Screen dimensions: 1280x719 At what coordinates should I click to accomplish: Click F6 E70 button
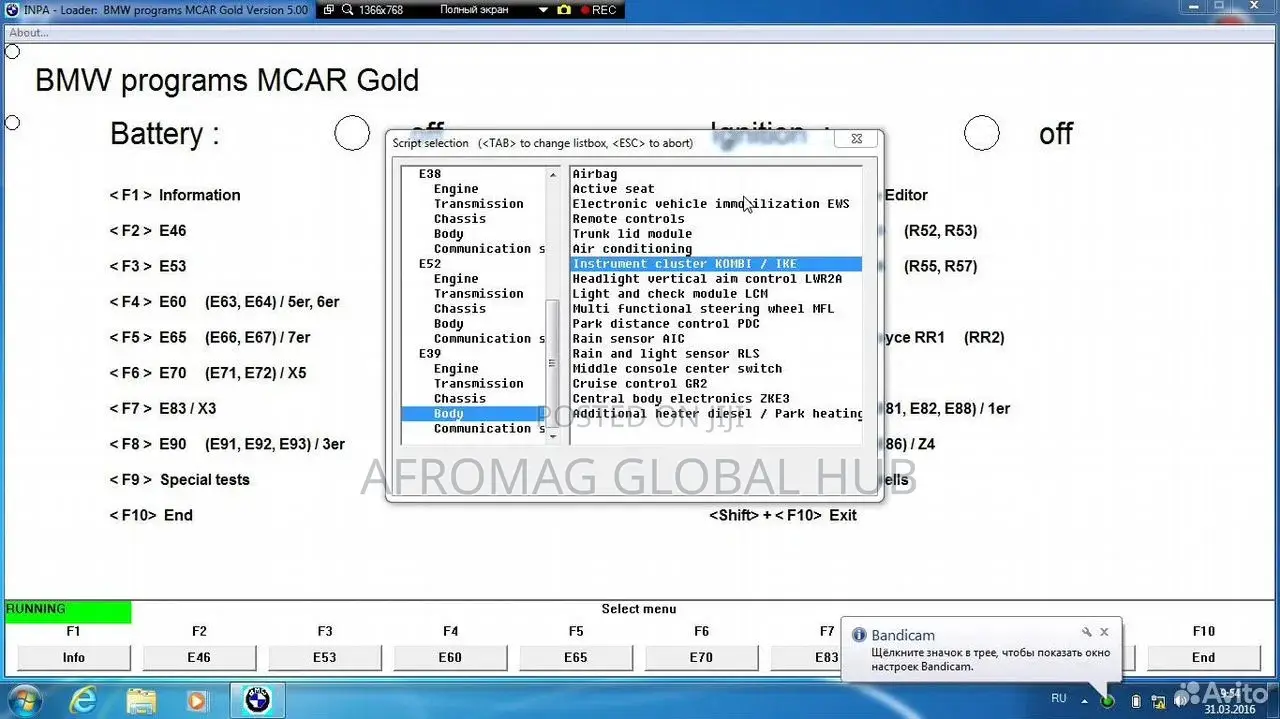tap(701, 657)
